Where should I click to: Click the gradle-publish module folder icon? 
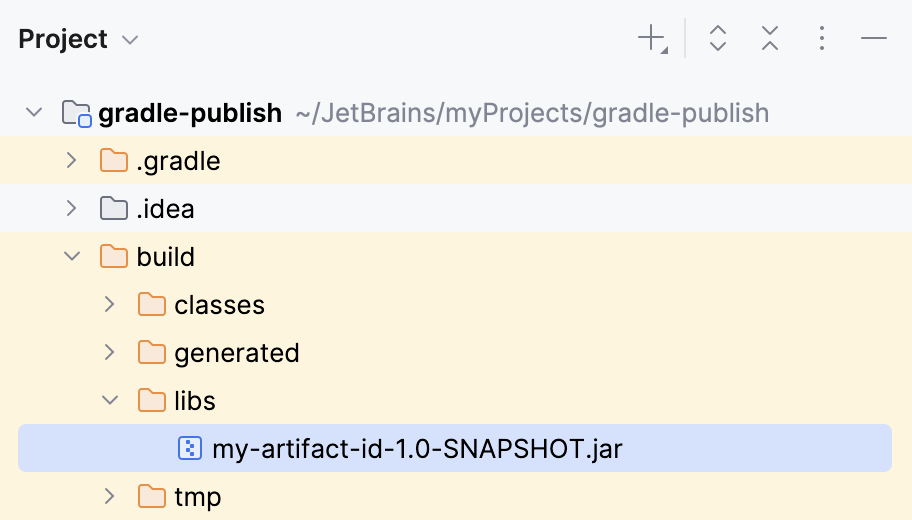[77, 113]
